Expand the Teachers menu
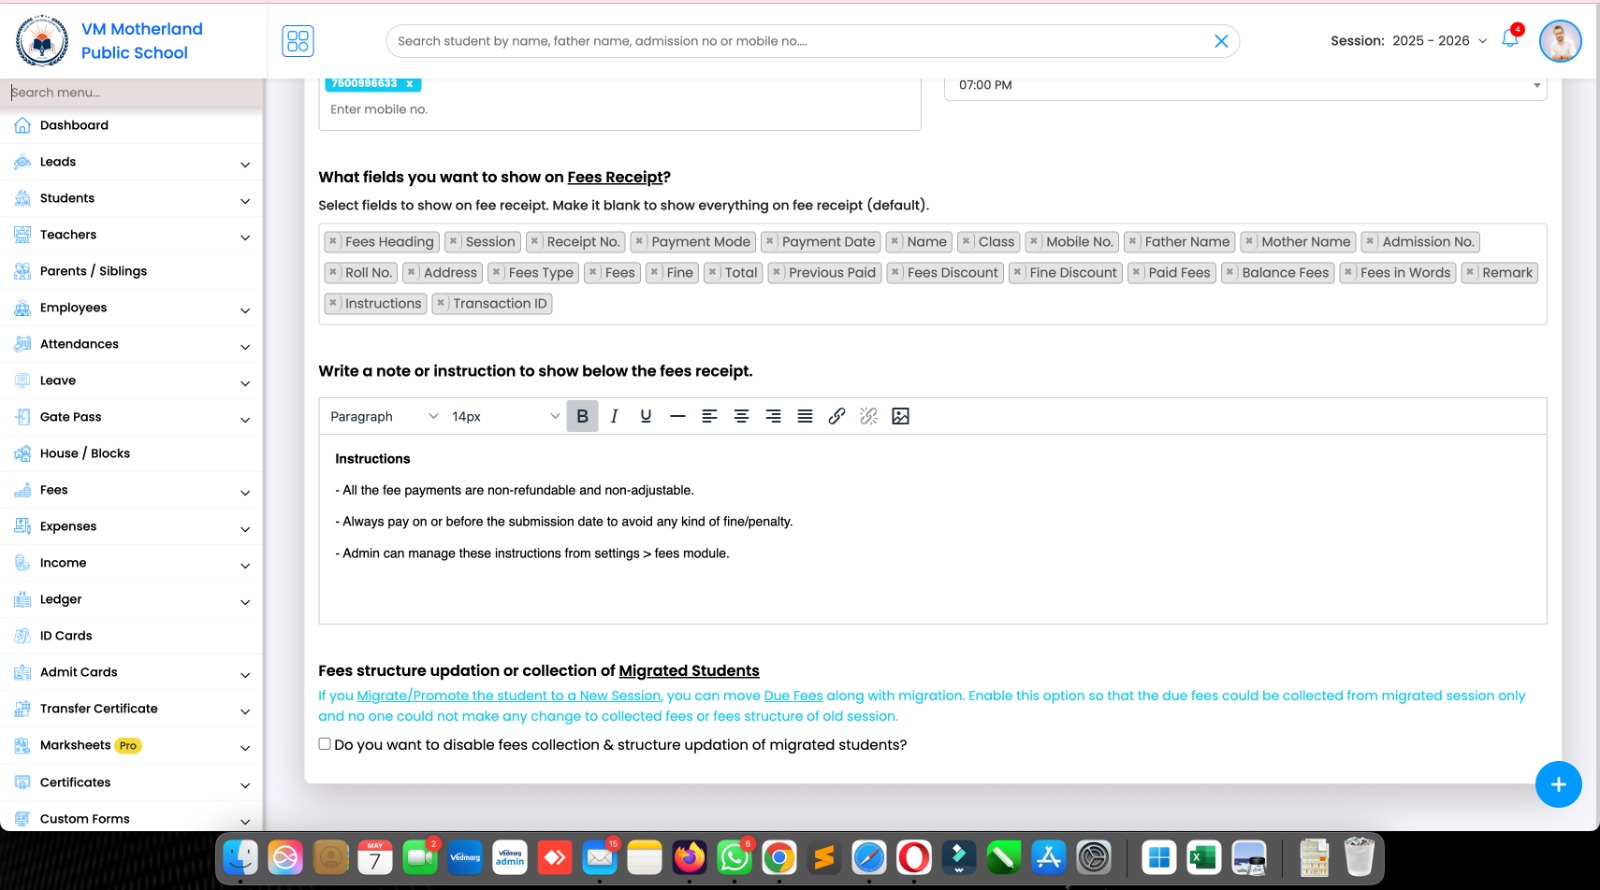This screenshot has width=1600, height=890. pos(245,237)
